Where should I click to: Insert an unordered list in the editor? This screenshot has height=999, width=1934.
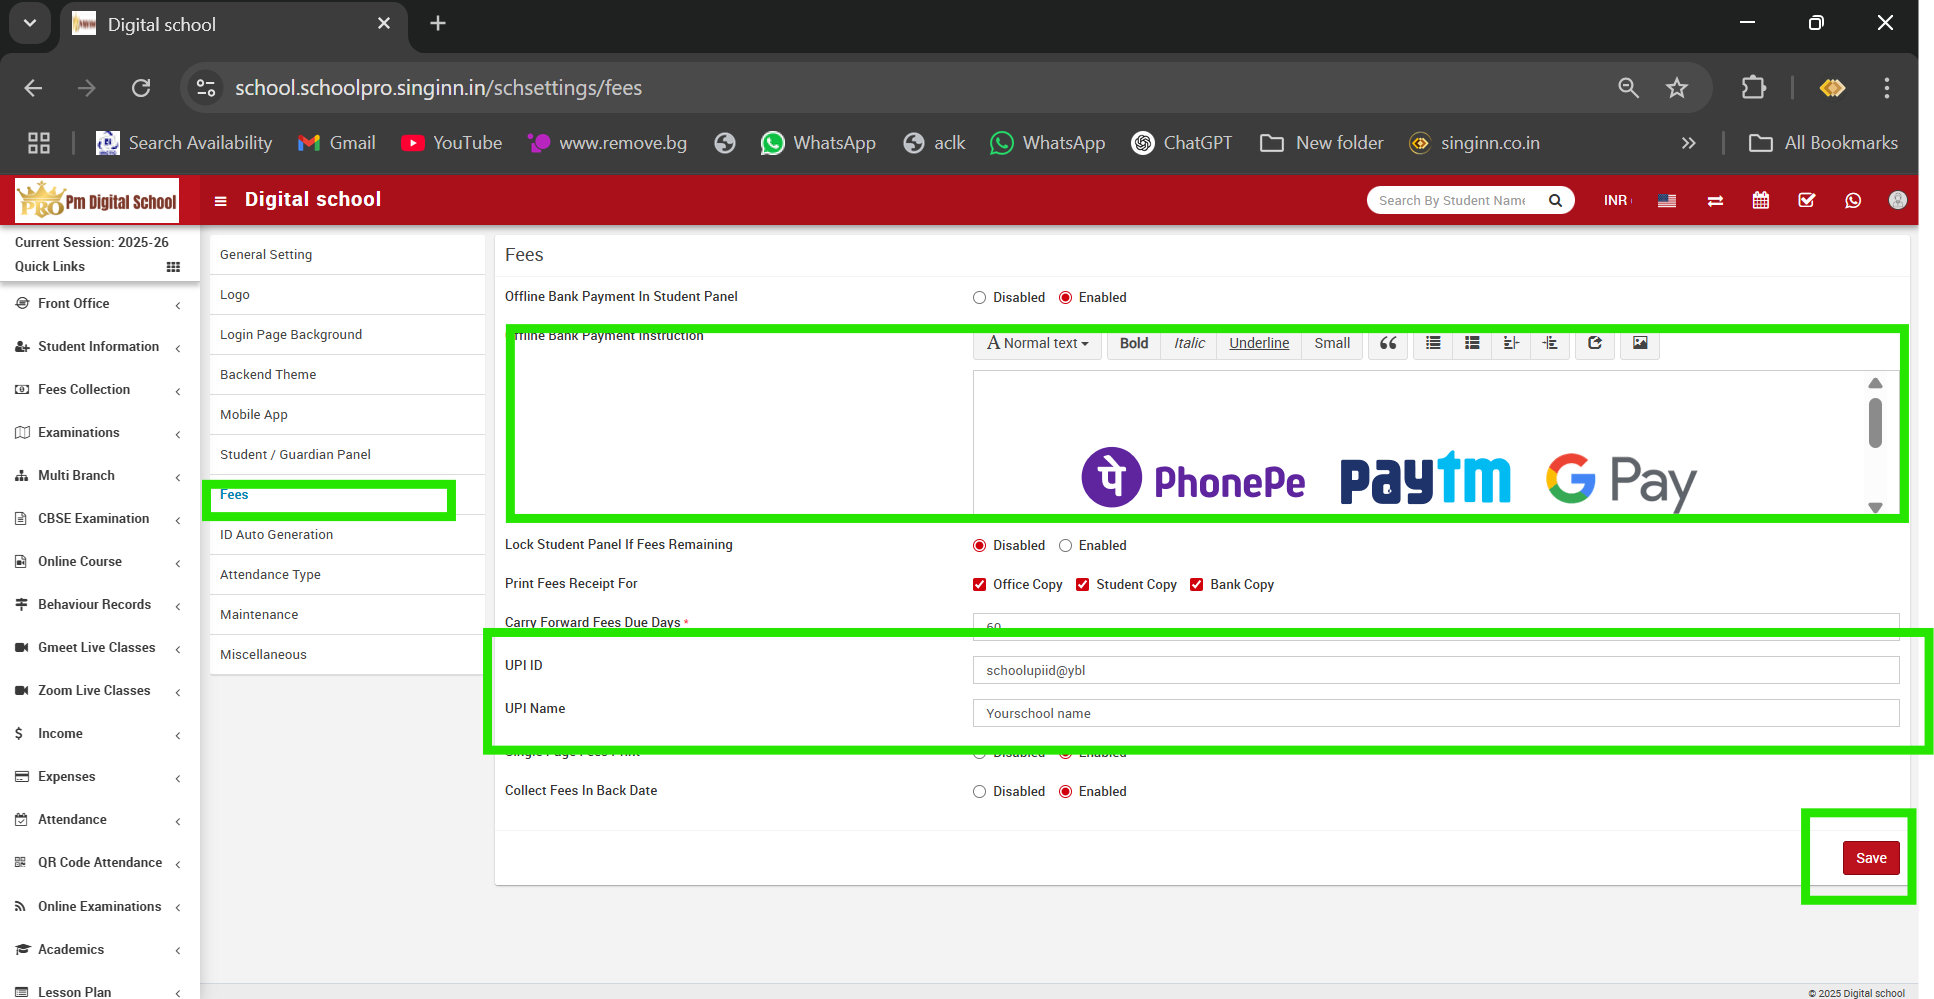(1433, 343)
